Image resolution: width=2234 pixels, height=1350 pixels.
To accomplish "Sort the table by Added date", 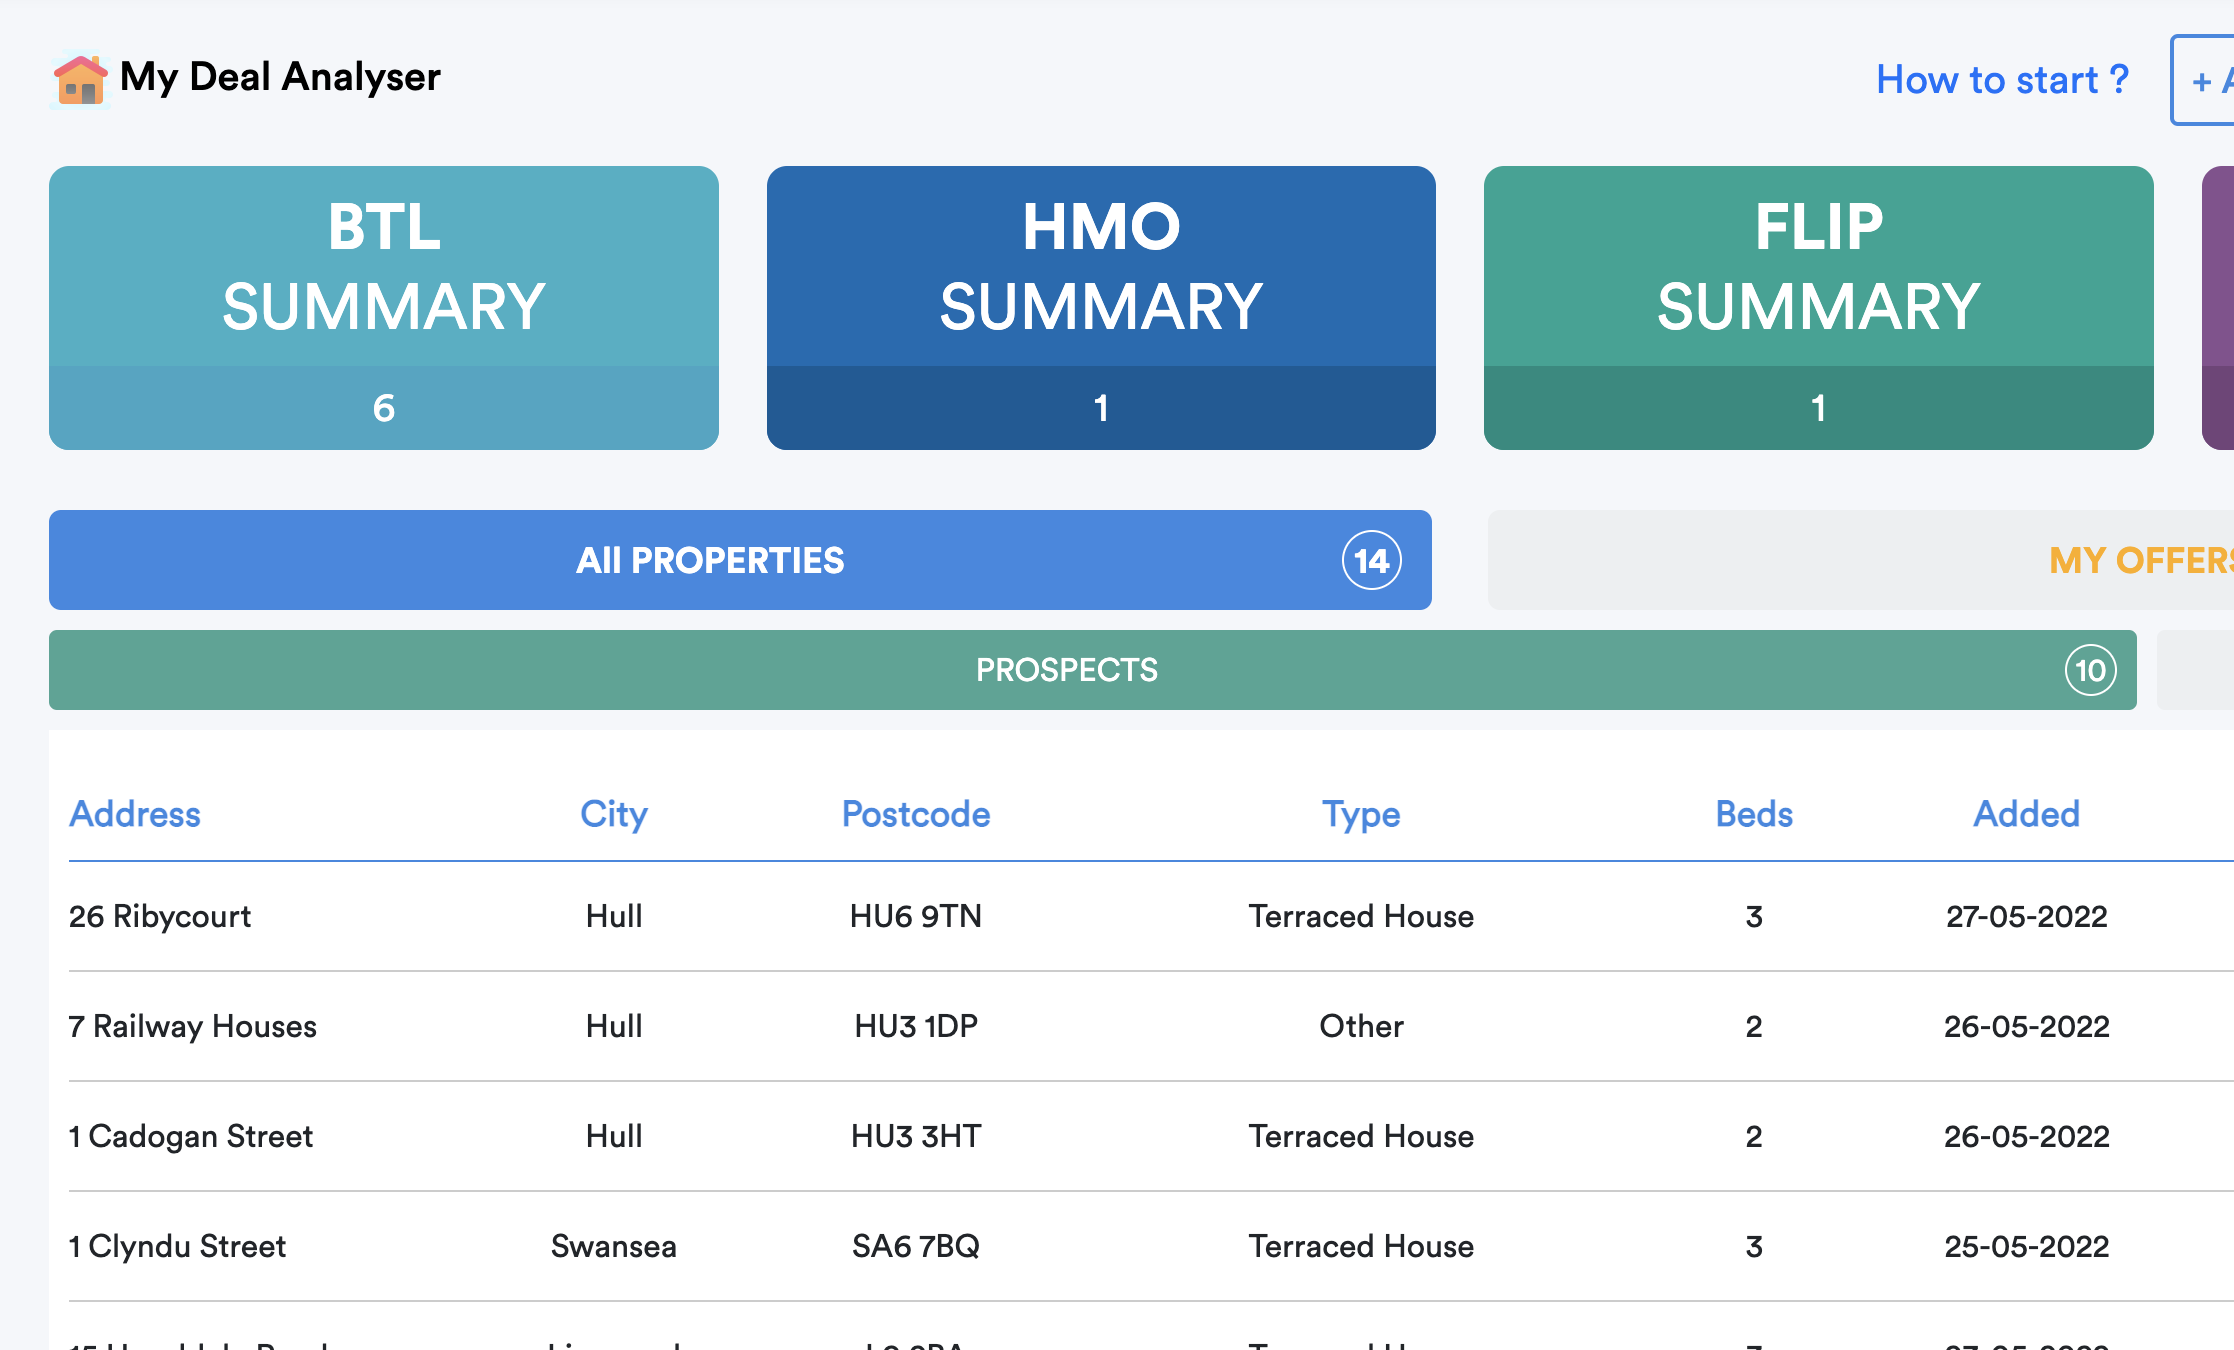I will (2025, 814).
